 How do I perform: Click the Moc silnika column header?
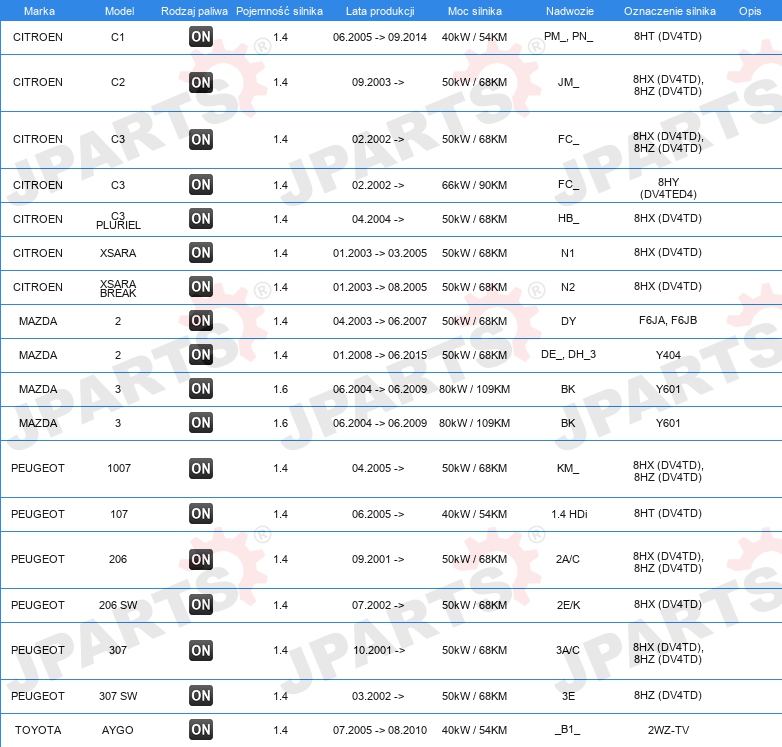(475, 11)
